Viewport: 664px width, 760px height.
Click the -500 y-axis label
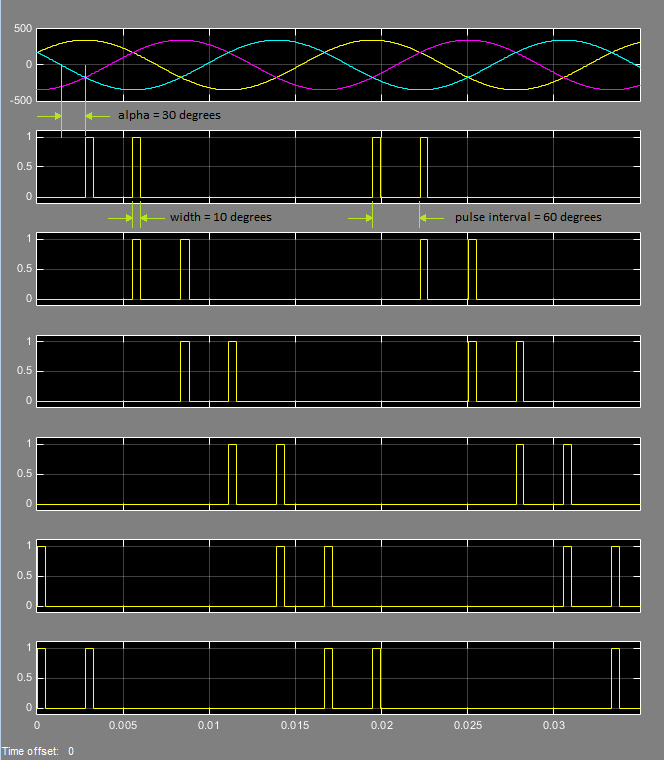pyautogui.click(x=21, y=100)
